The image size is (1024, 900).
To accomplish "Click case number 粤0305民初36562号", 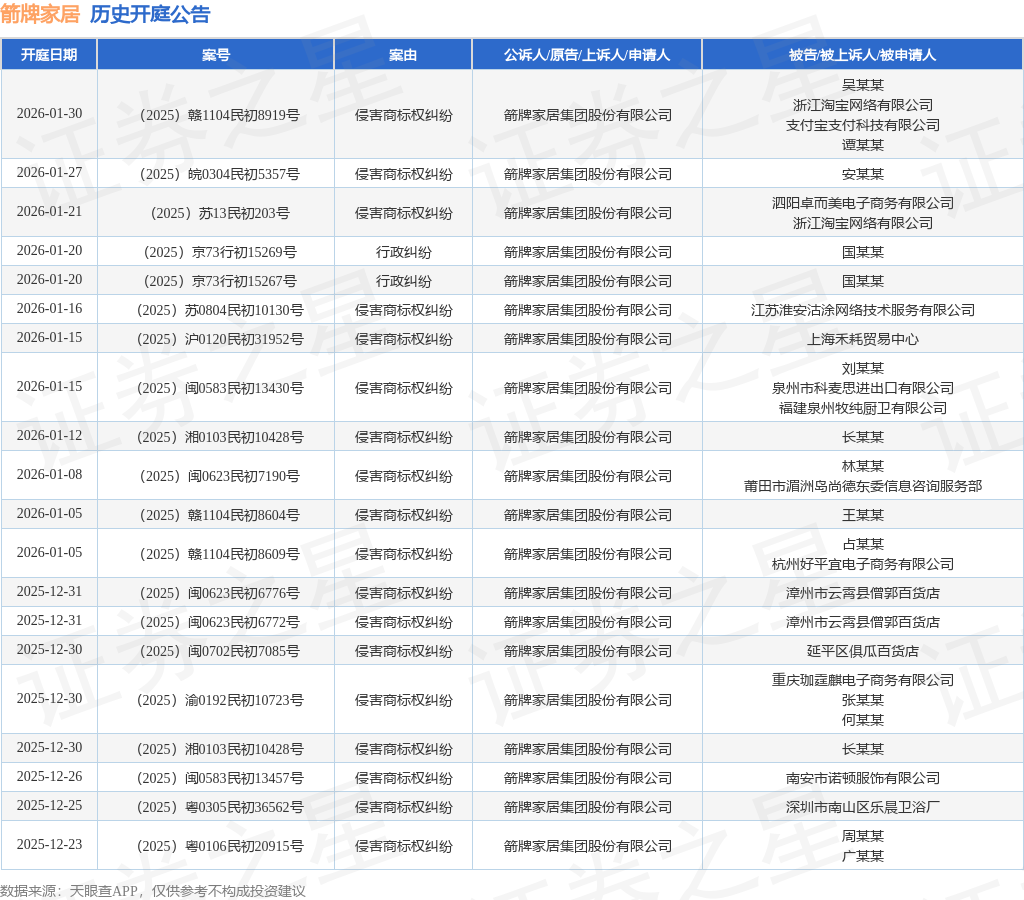I will pos(220,807).
